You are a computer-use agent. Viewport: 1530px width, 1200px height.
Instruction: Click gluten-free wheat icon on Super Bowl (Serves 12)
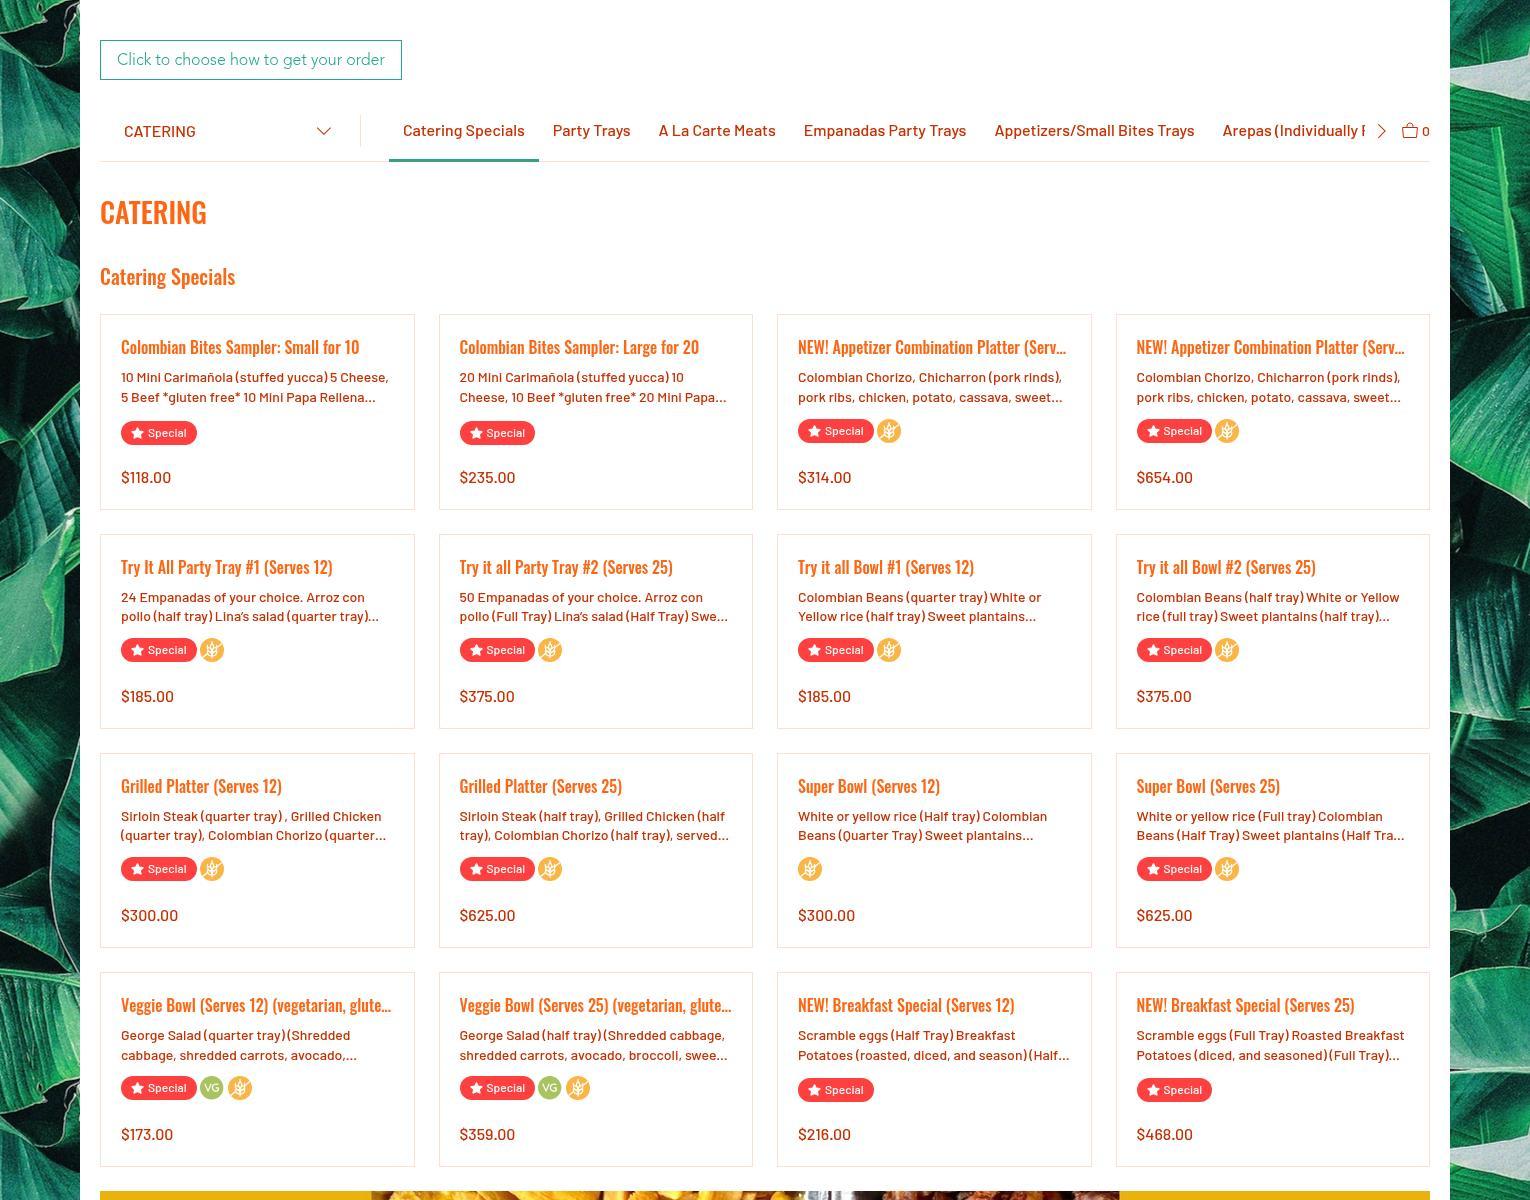(x=810, y=869)
